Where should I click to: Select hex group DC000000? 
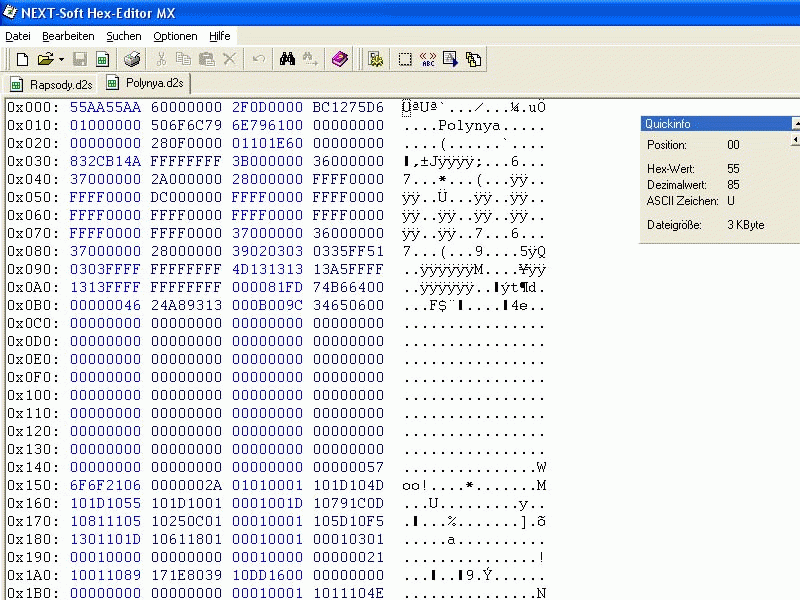tap(186, 197)
